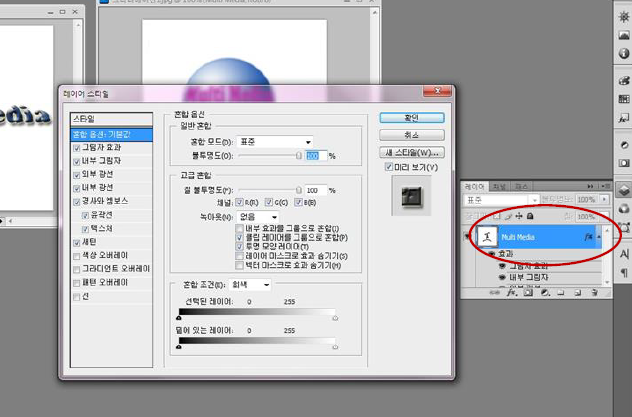Toggle the 내부 그림자 checkbox in the style list

pyautogui.click(x=77, y=162)
